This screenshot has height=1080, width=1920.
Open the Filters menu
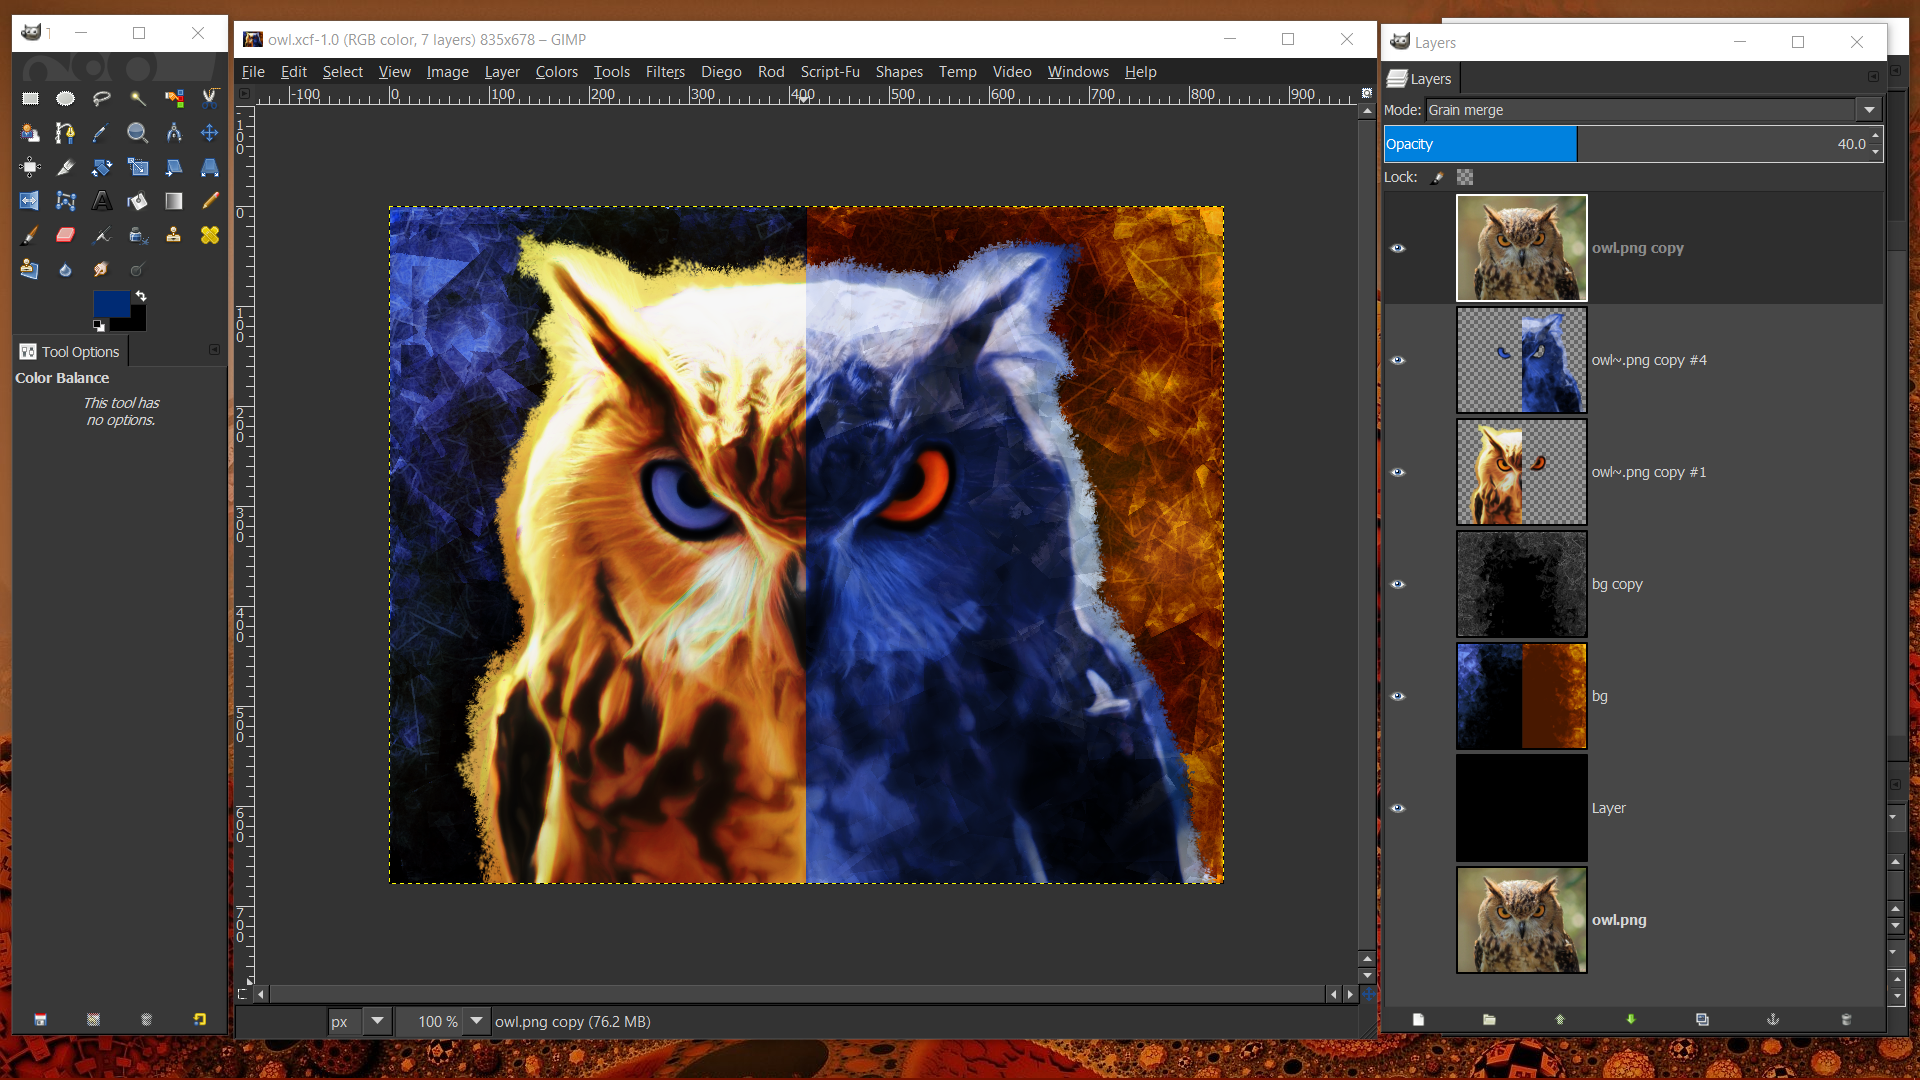pos(665,72)
